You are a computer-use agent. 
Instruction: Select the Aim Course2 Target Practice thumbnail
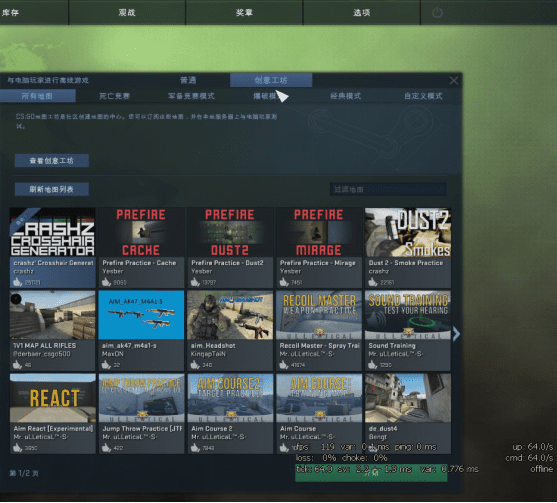point(230,398)
